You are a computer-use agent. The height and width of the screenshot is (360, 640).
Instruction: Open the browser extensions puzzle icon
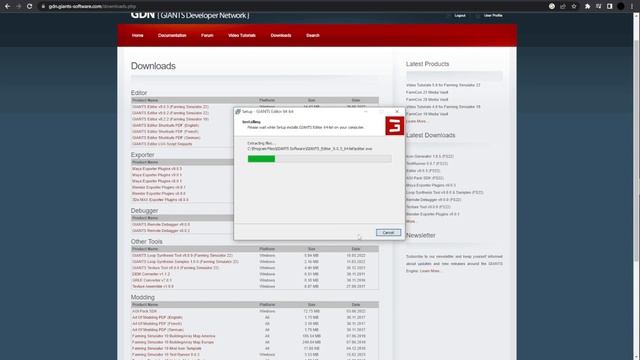coord(587,6)
